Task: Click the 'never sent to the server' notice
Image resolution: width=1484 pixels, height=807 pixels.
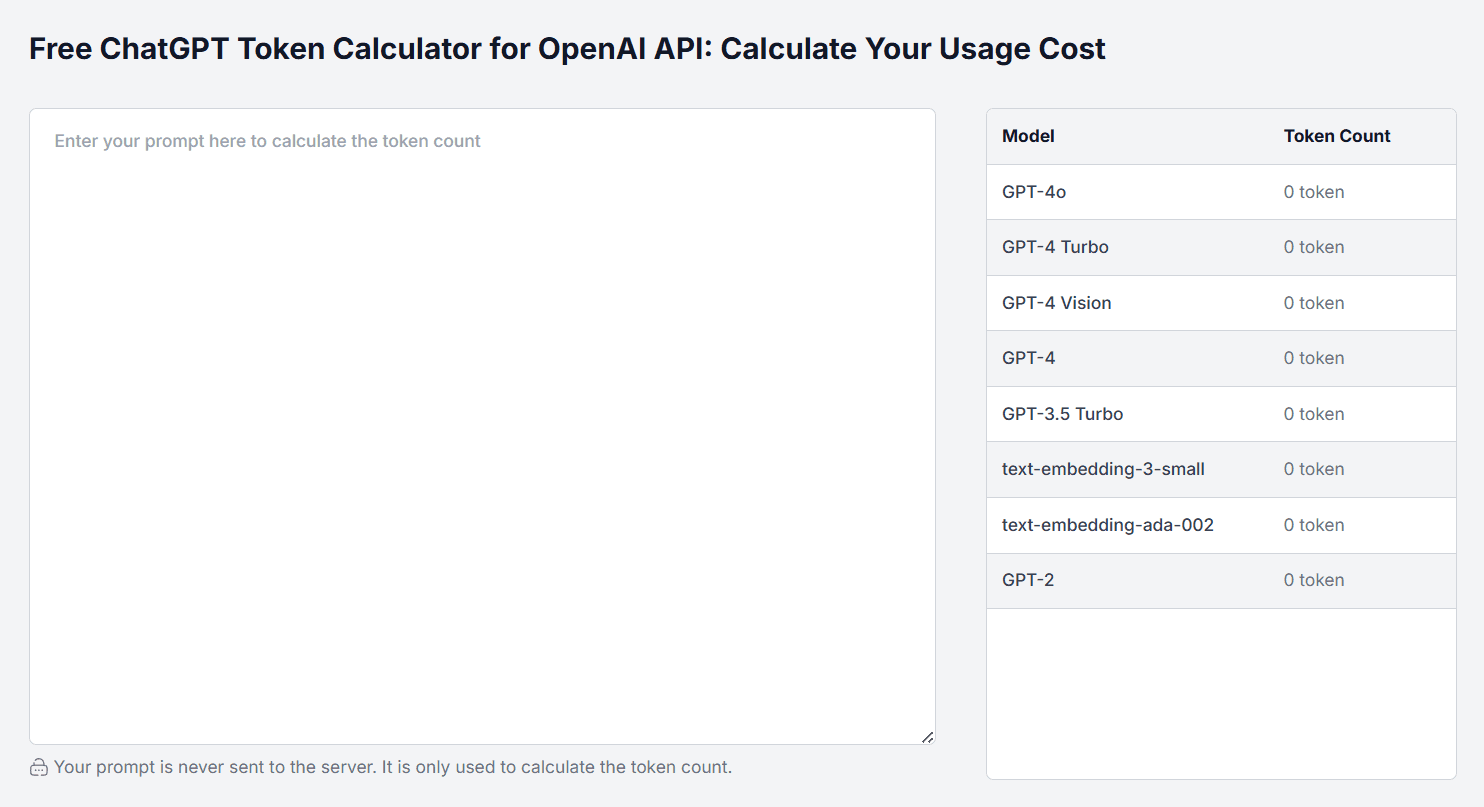Action: tap(393, 768)
